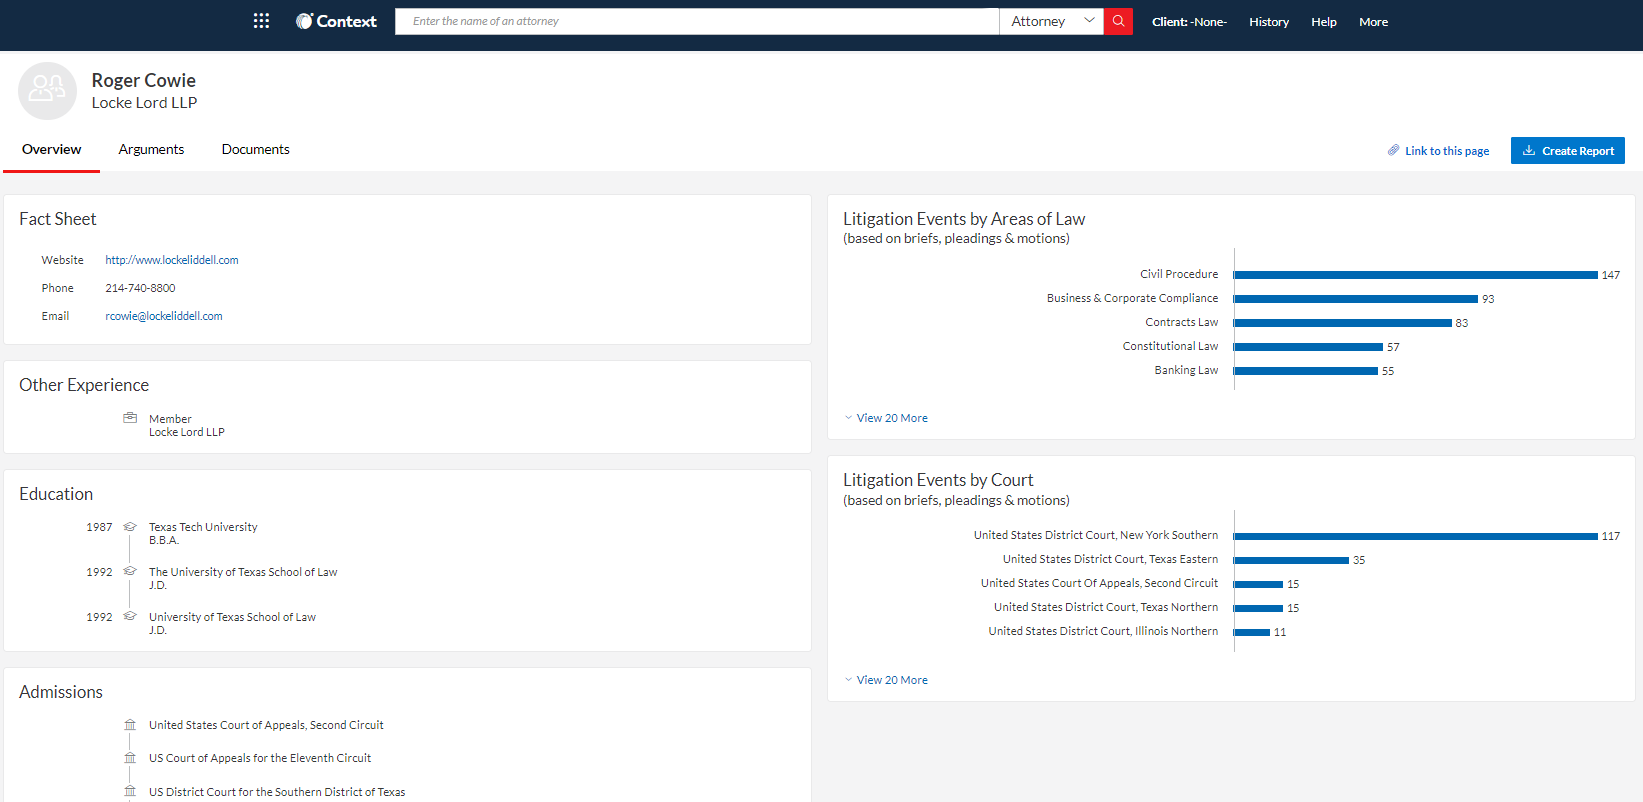This screenshot has width=1643, height=802.
Task: Click Link to this page
Action: coord(1447,151)
